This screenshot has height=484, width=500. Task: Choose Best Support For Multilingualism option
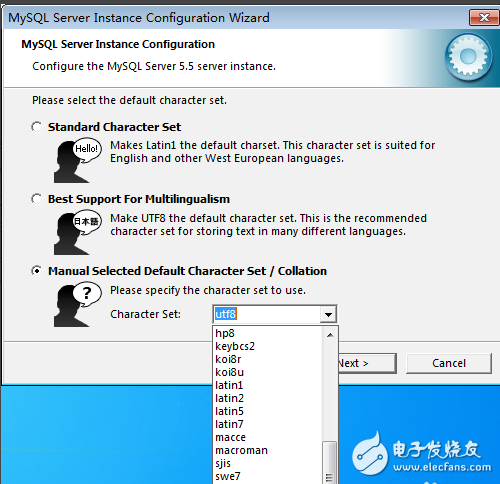(x=37, y=199)
